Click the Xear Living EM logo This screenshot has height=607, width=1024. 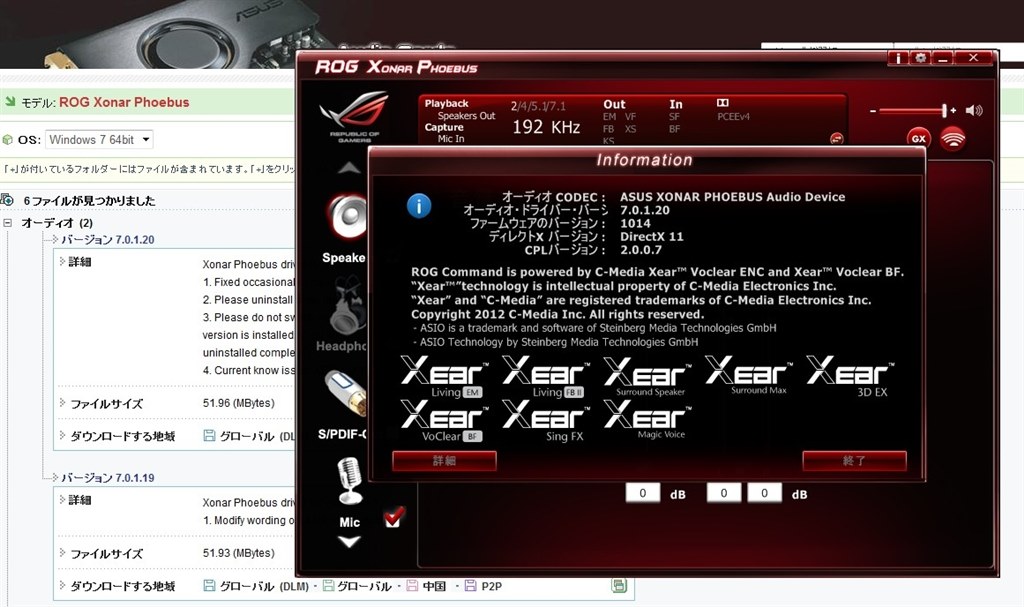tap(444, 377)
